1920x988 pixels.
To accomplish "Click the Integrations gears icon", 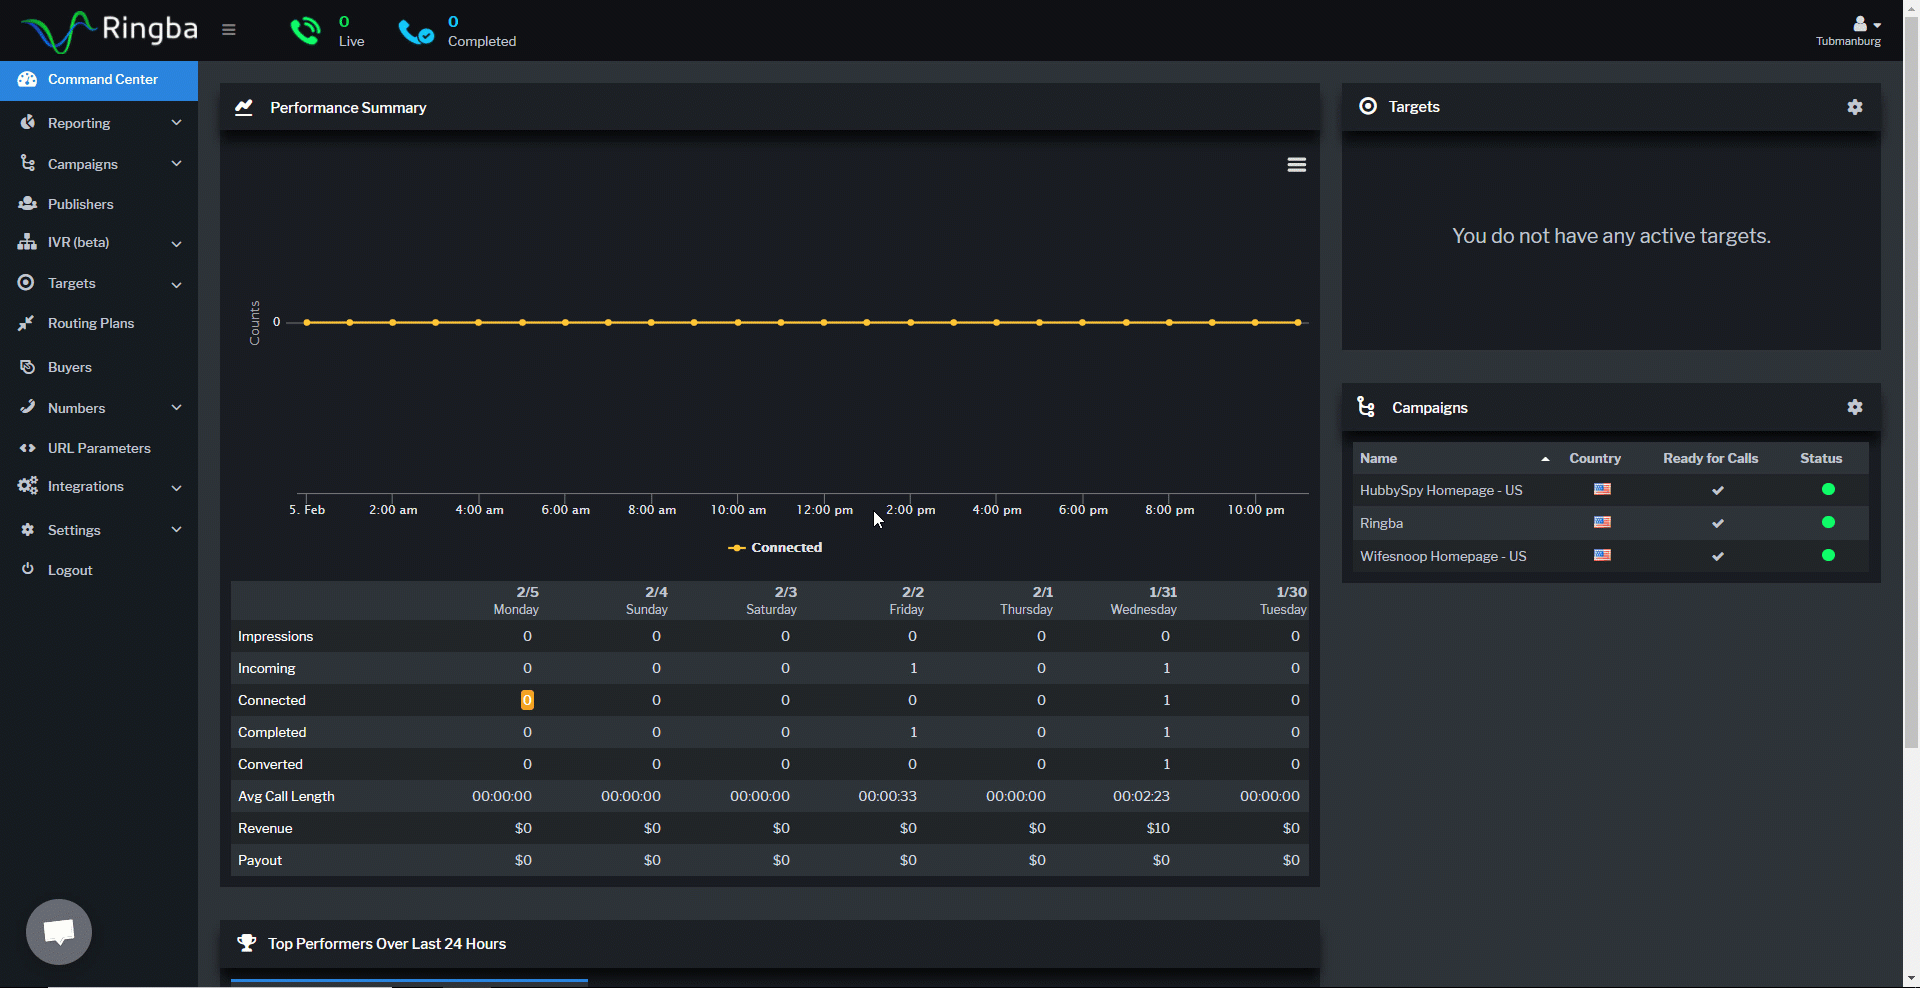I will click(x=27, y=486).
